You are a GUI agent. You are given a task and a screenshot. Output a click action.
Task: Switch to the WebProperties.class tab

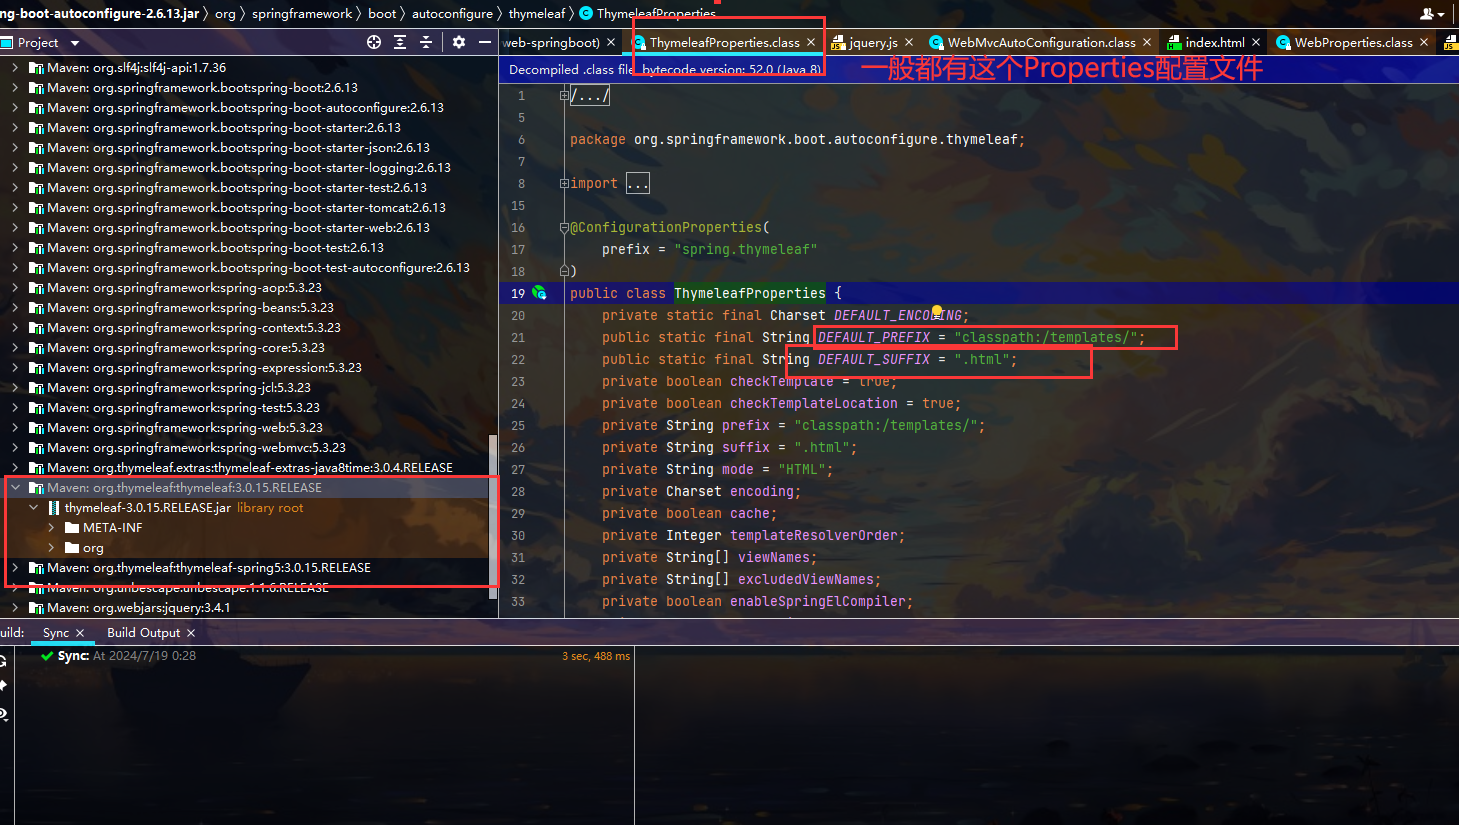point(1352,42)
